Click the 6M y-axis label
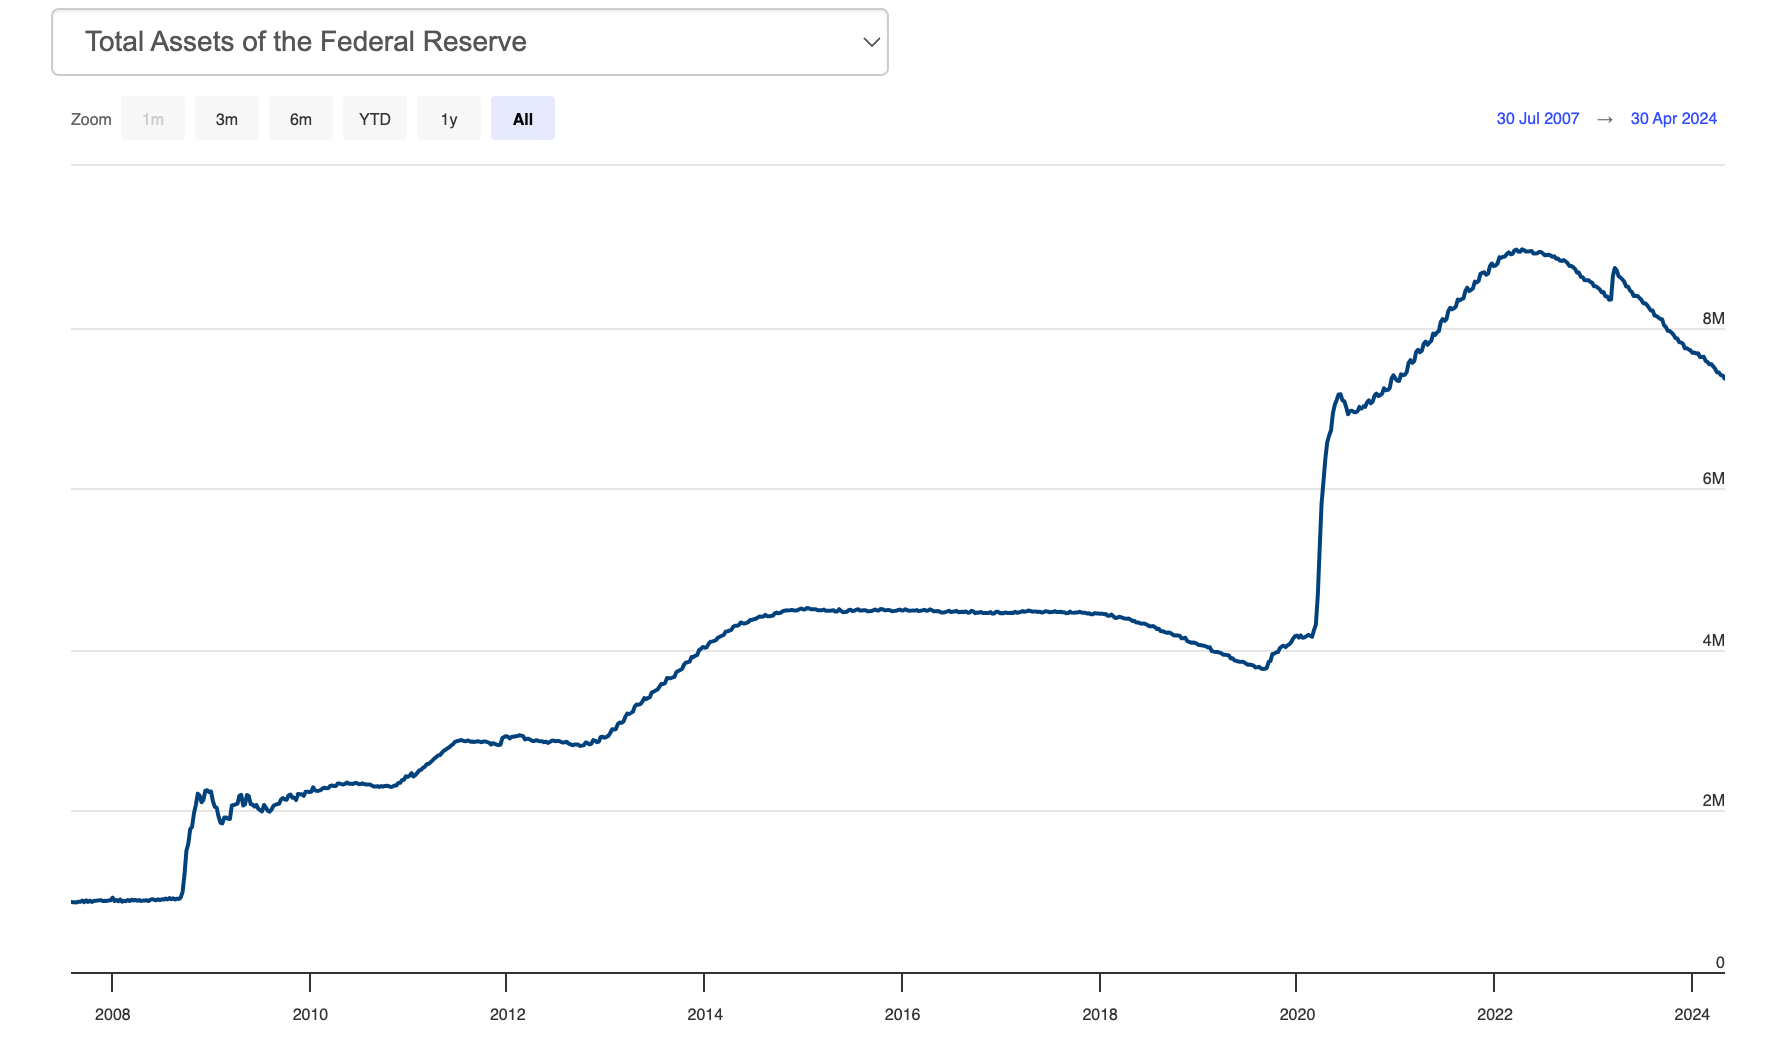The width and height of the screenshot is (1788, 1050). pyautogui.click(x=1713, y=479)
